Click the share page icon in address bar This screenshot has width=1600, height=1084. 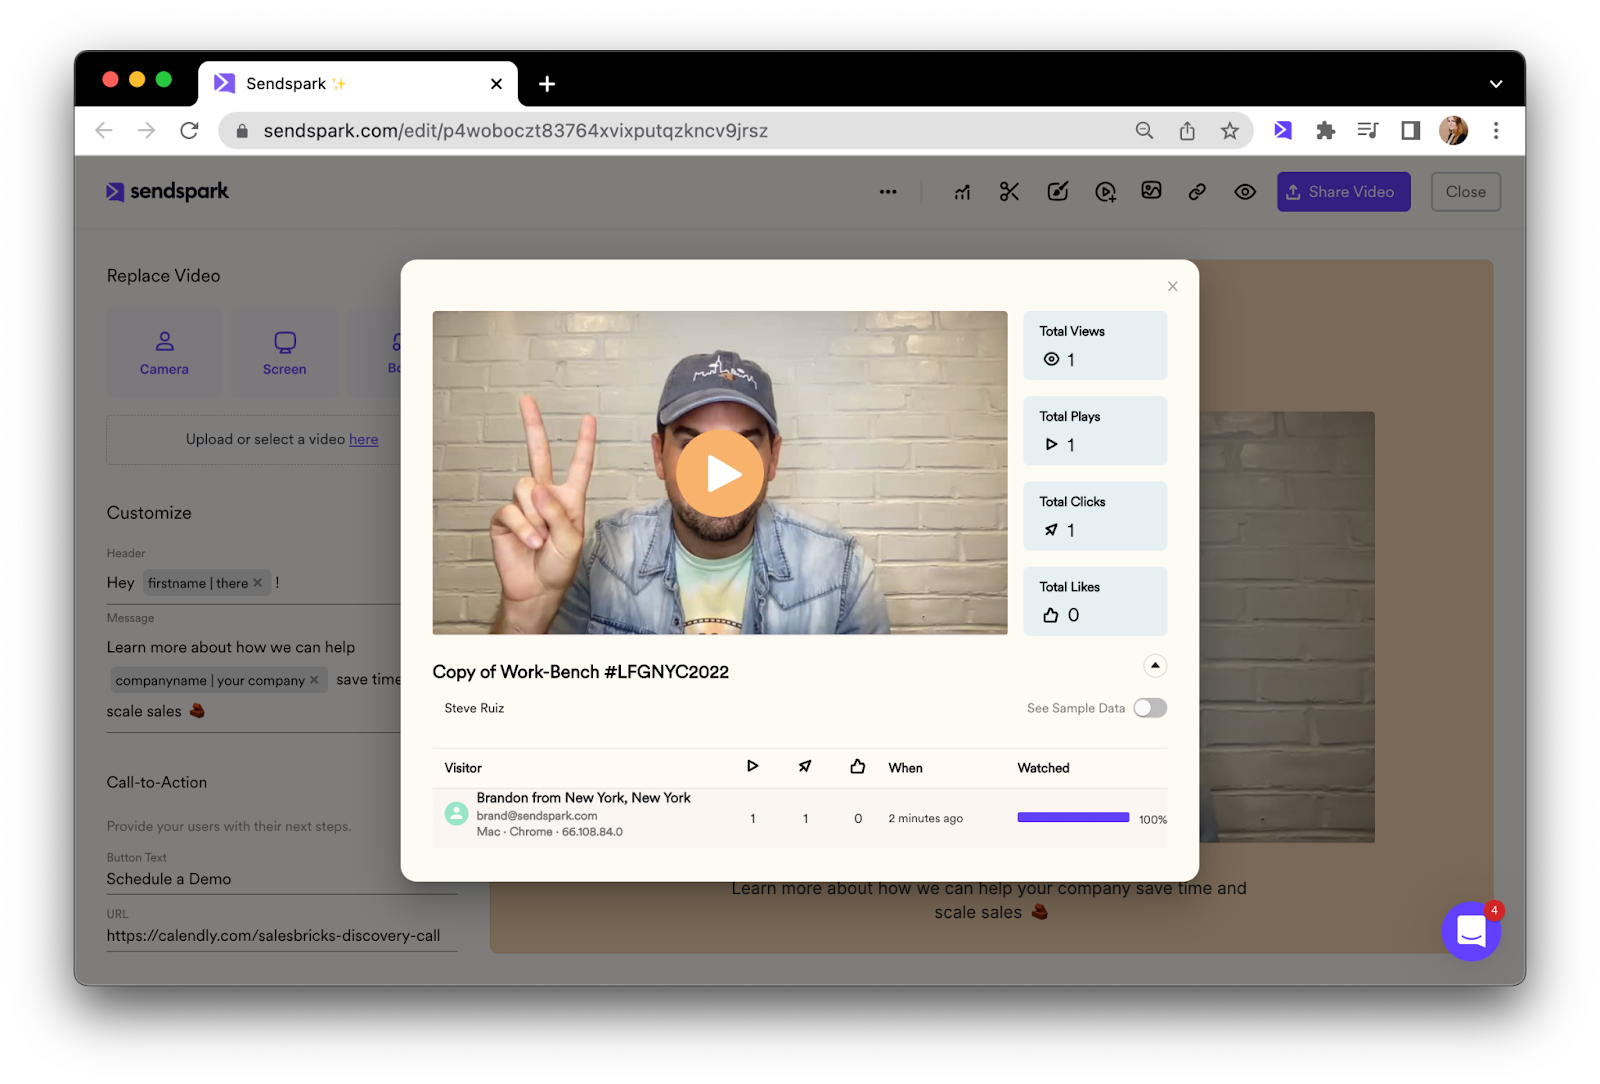point(1187,130)
